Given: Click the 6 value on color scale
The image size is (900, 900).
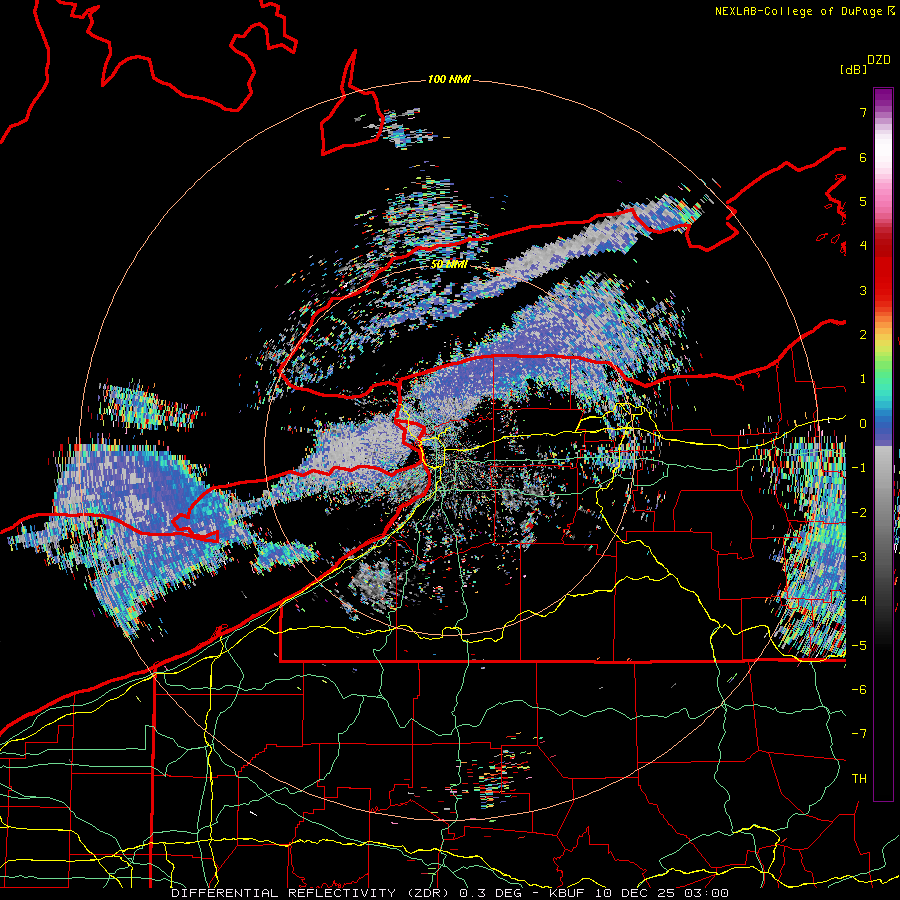Looking at the screenshot, I should pos(863,157).
